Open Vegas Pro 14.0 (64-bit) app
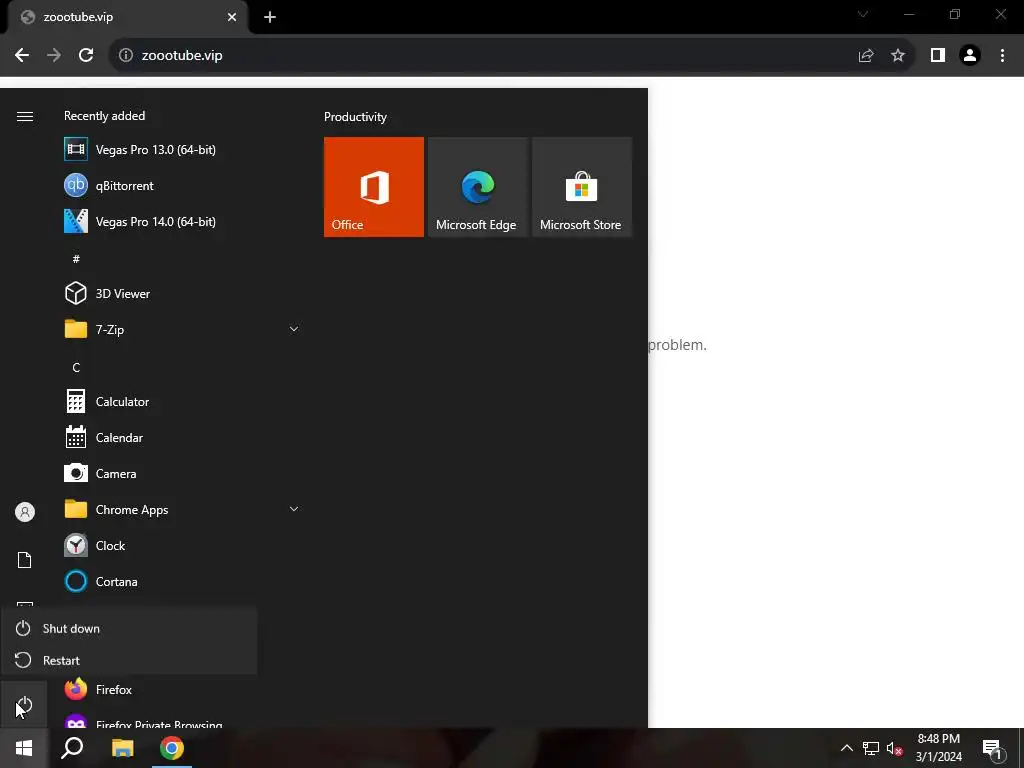This screenshot has width=1024, height=768. pyautogui.click(x=183, y=221)
